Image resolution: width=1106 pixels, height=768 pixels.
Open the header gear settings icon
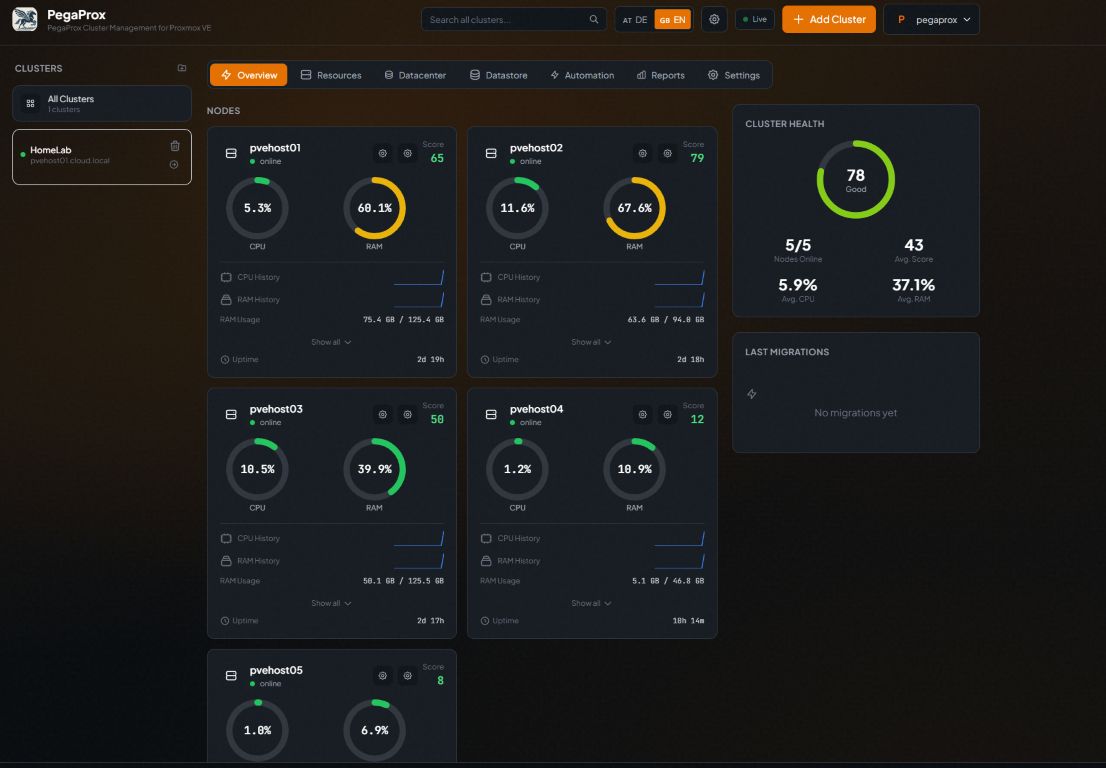[x=714, y=20]
